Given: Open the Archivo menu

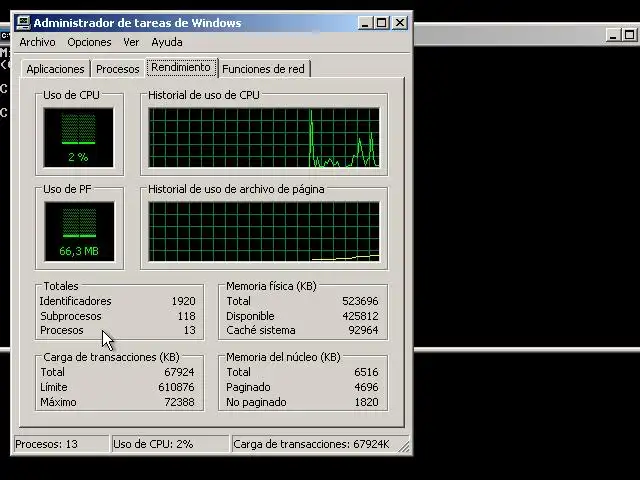Looking at the screenshot, I should [x=37, y=42].
